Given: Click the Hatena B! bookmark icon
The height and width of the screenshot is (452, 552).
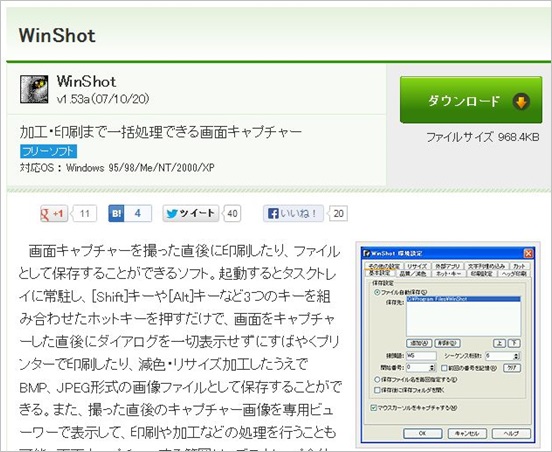Looking at the screenshot, I should [x=116, y=213].
